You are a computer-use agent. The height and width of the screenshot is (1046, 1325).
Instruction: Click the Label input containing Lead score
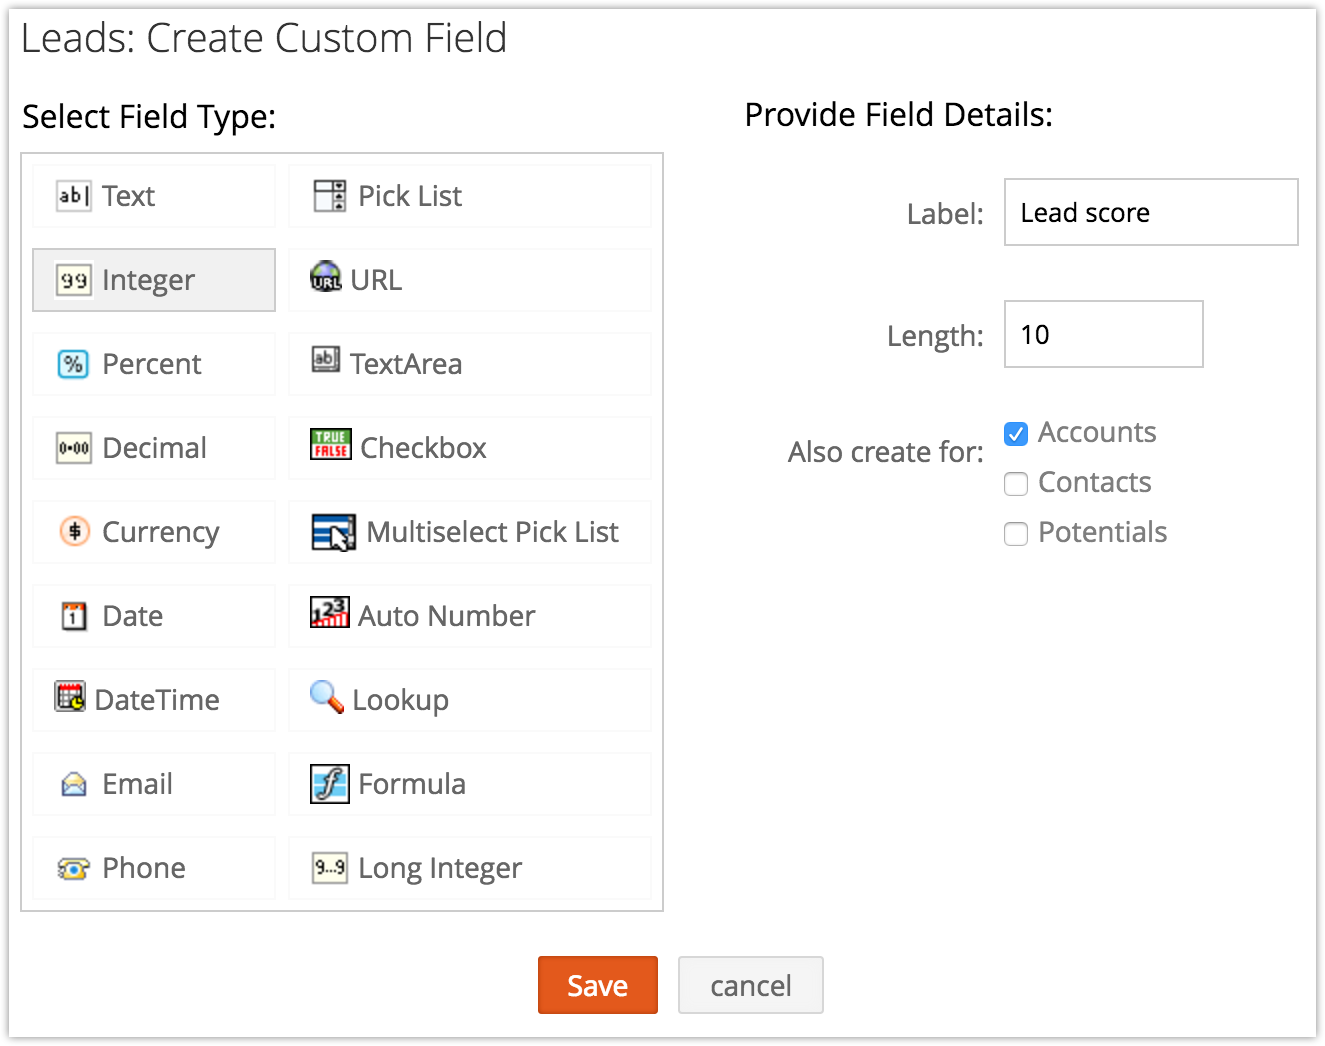coord(1150,212)
